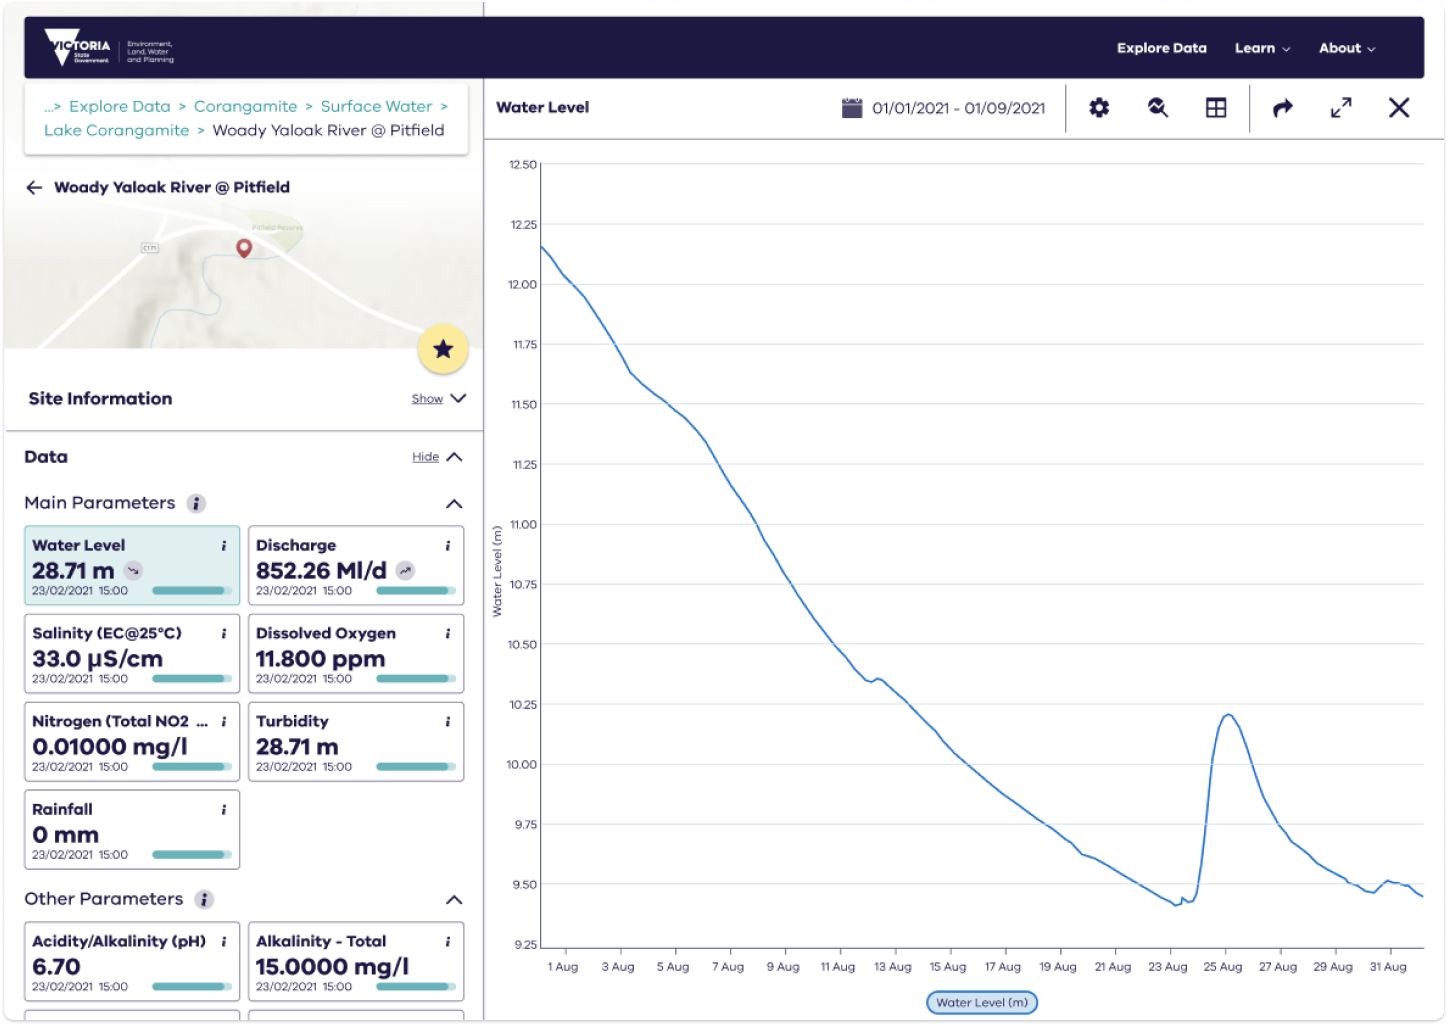Add site to favourites star
Image resolution: width=1448 pixels, height=1026 pixels.
(443, 349)
